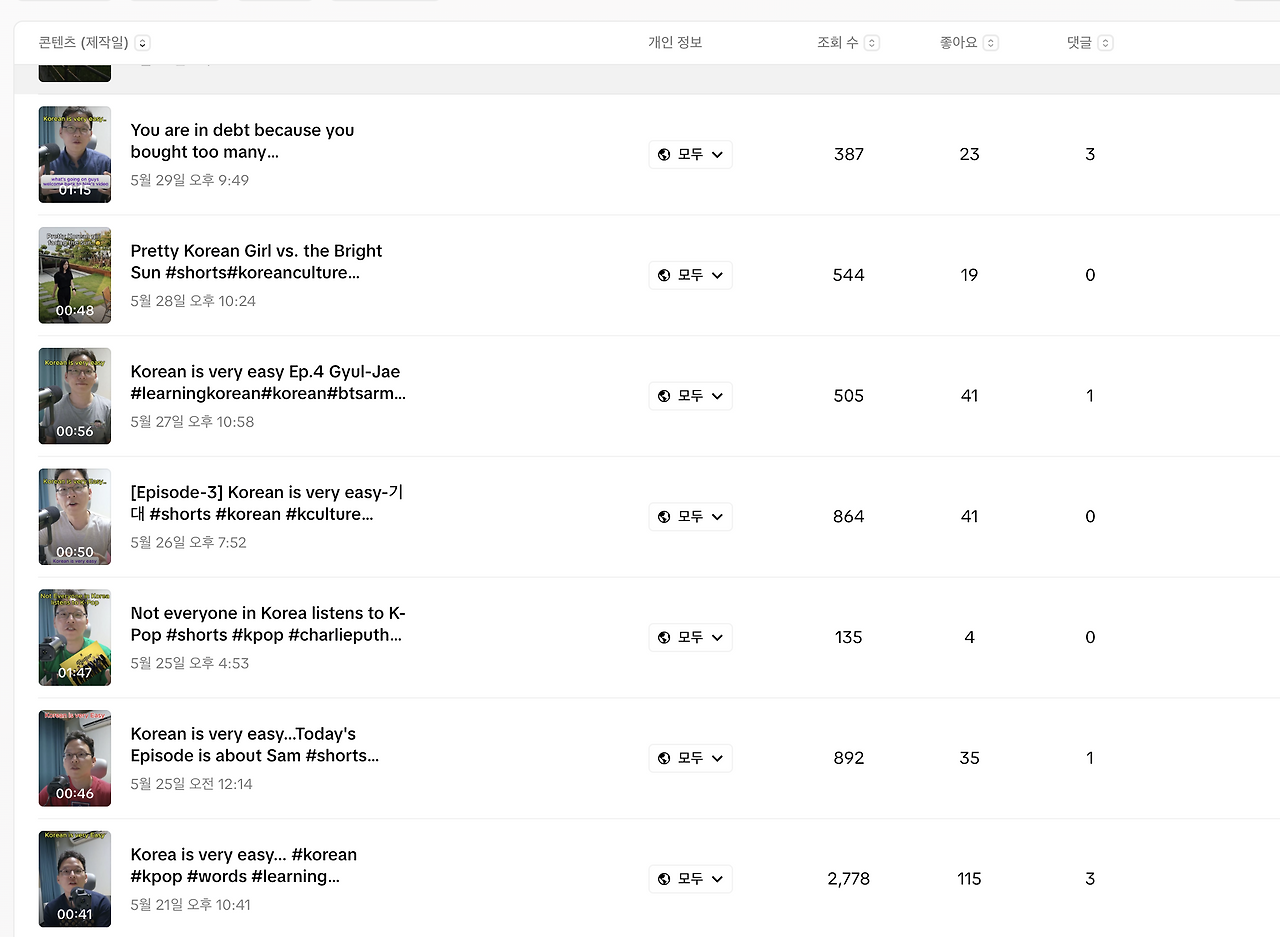Image resolution: width=1280 pixels, height=937 pixels.
Task: Click the 01:47 video thumbnail
Action: tap(75, 638)
